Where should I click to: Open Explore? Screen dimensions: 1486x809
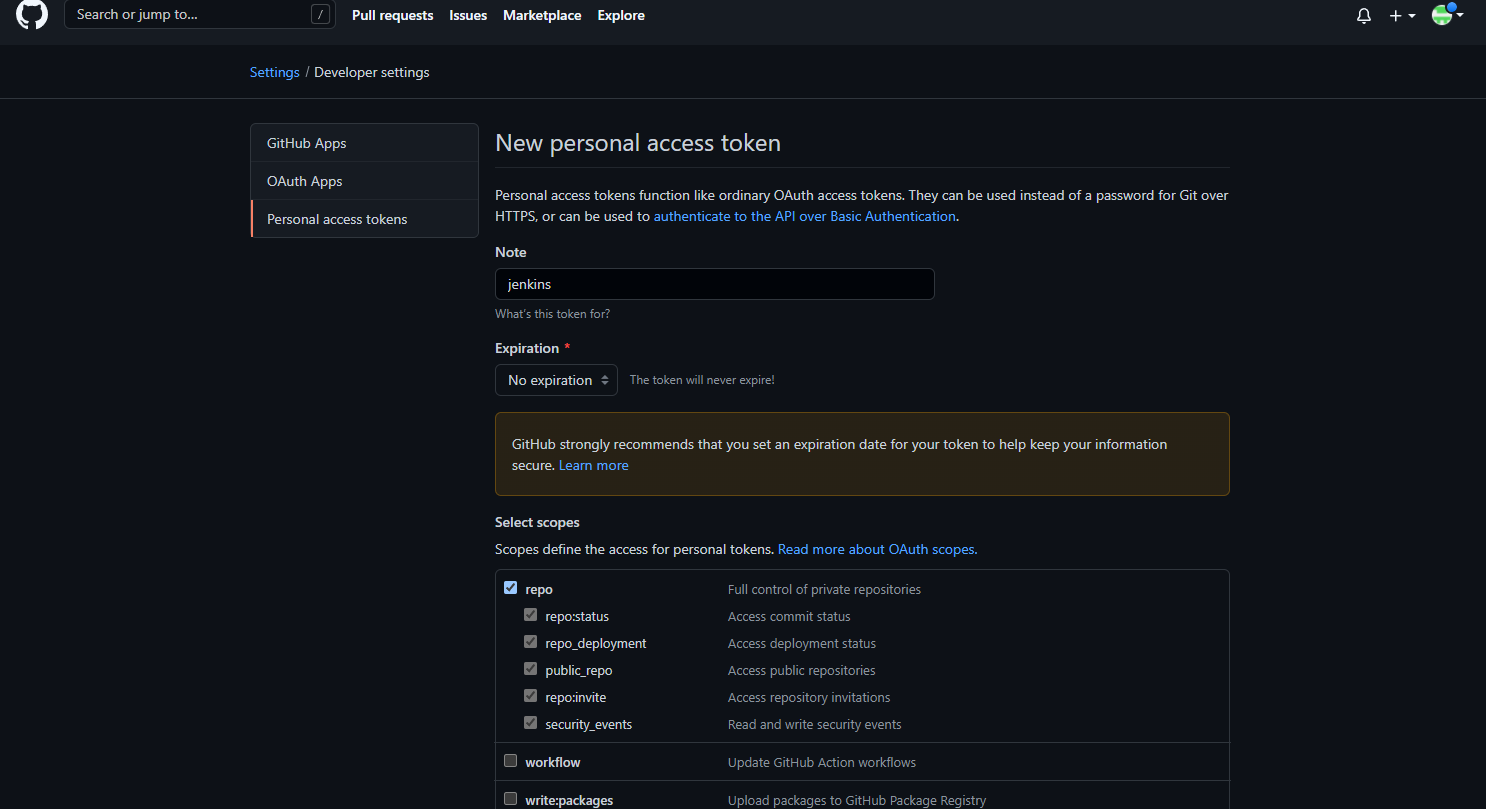tap(621, 15)
